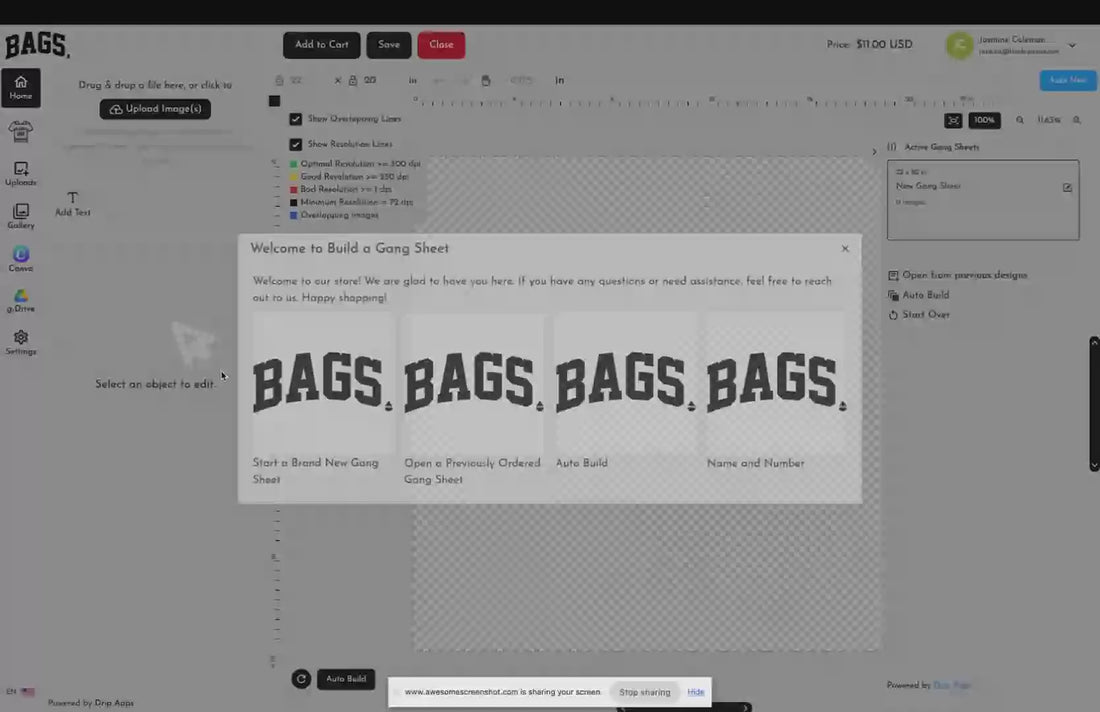
Task: Open the user account dropdown arrow
Action: 1072,45
